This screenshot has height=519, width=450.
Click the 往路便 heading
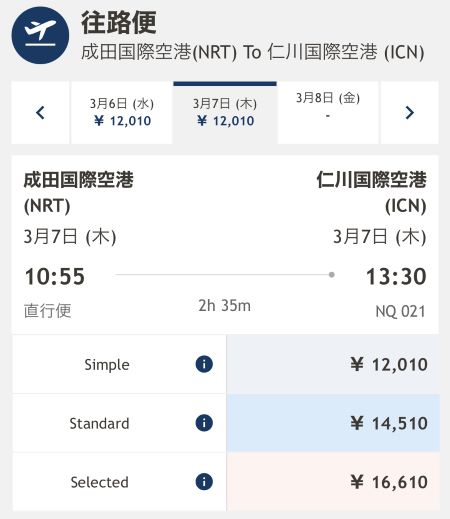[x=119, y=22]
